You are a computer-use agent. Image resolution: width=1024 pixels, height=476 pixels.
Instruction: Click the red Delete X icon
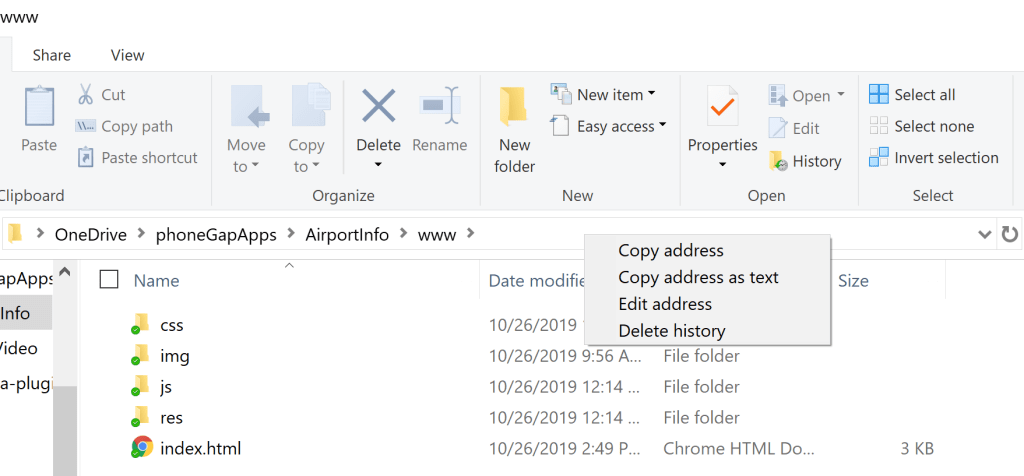(x=378, y=106)
